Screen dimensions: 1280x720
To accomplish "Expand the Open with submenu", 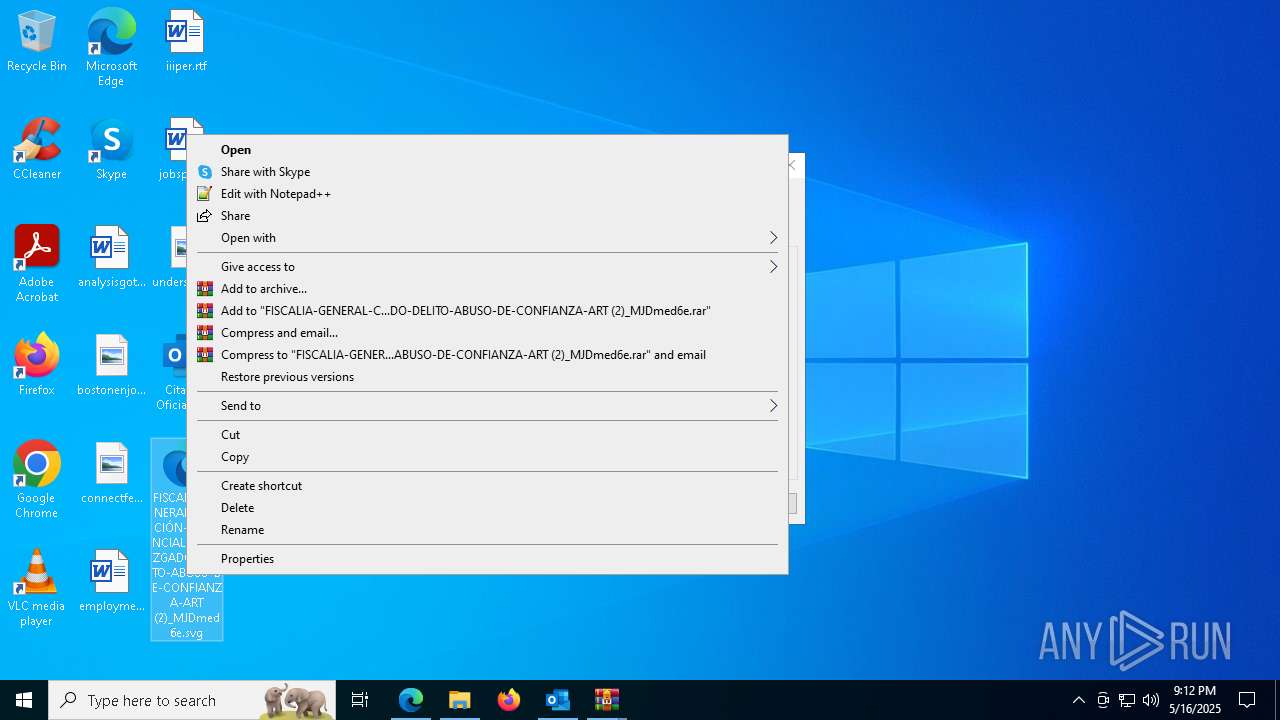I will pyautogui.click(x=487, y=238).
